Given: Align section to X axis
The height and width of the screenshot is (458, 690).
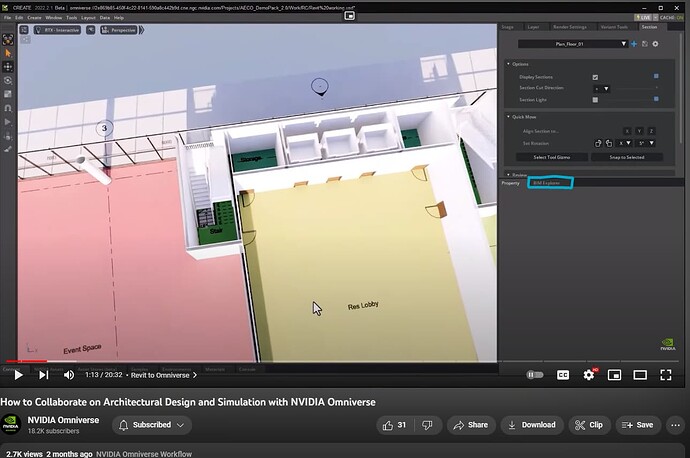Looking at the screenshot, I should pyautogui.click(x=628, y=131).
